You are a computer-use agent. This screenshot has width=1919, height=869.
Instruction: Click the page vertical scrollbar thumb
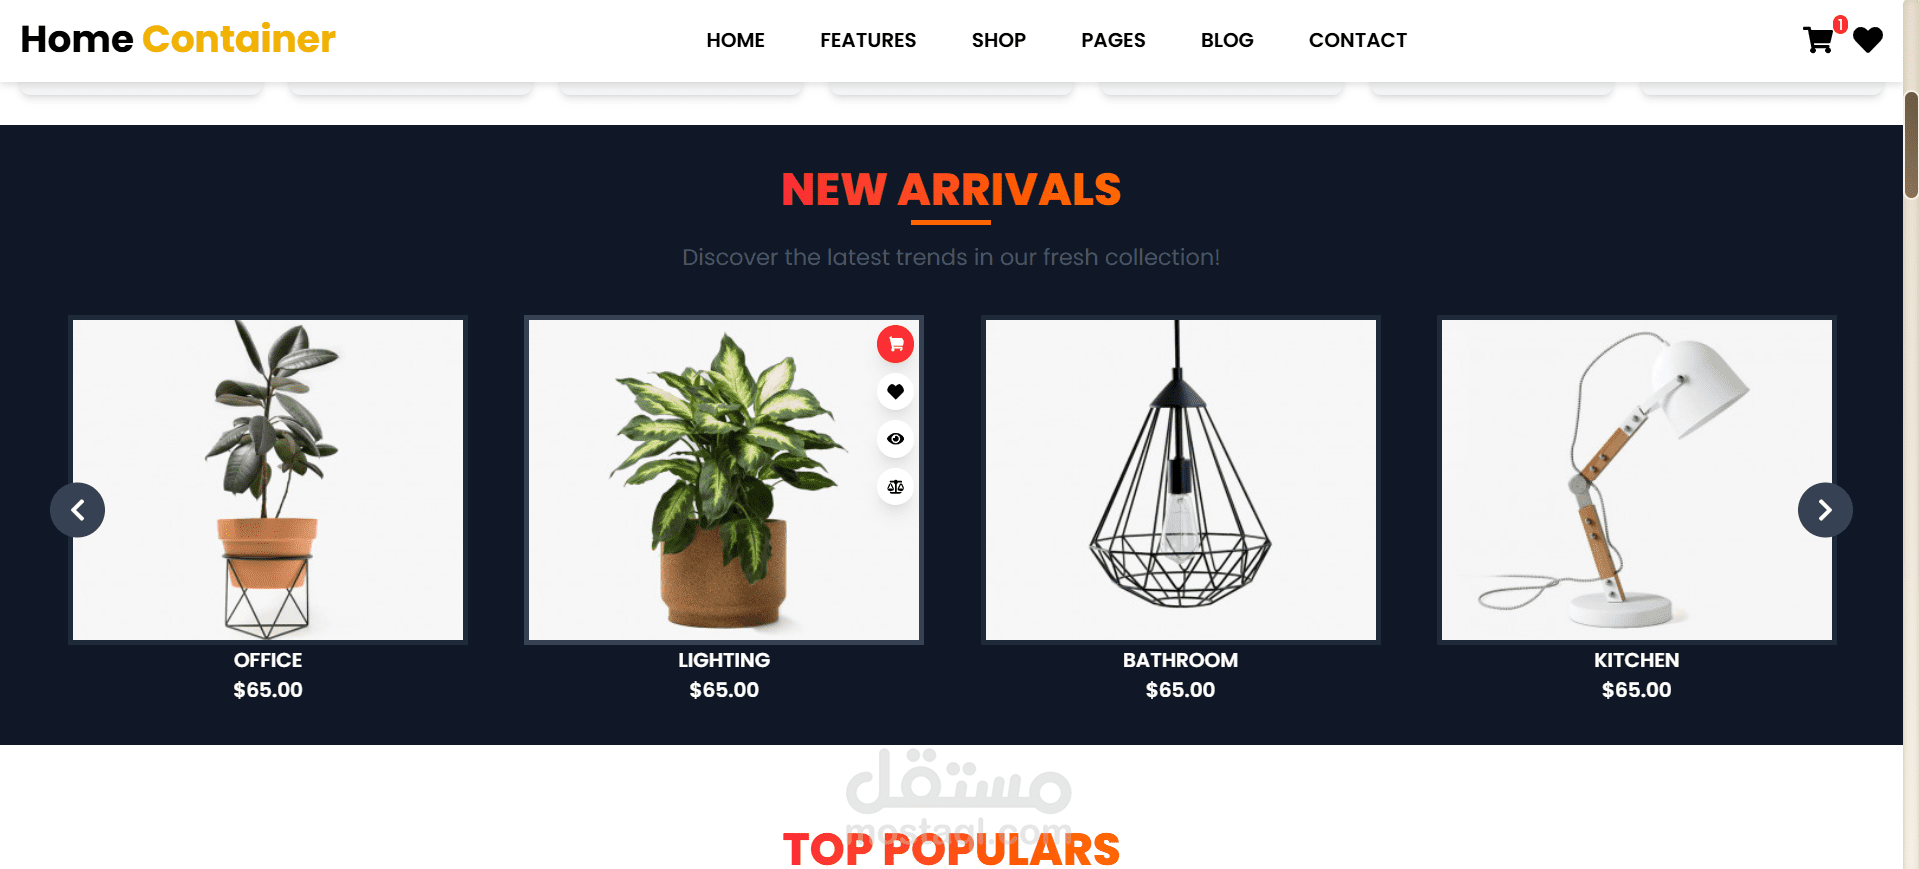[x=1911, y=145]
